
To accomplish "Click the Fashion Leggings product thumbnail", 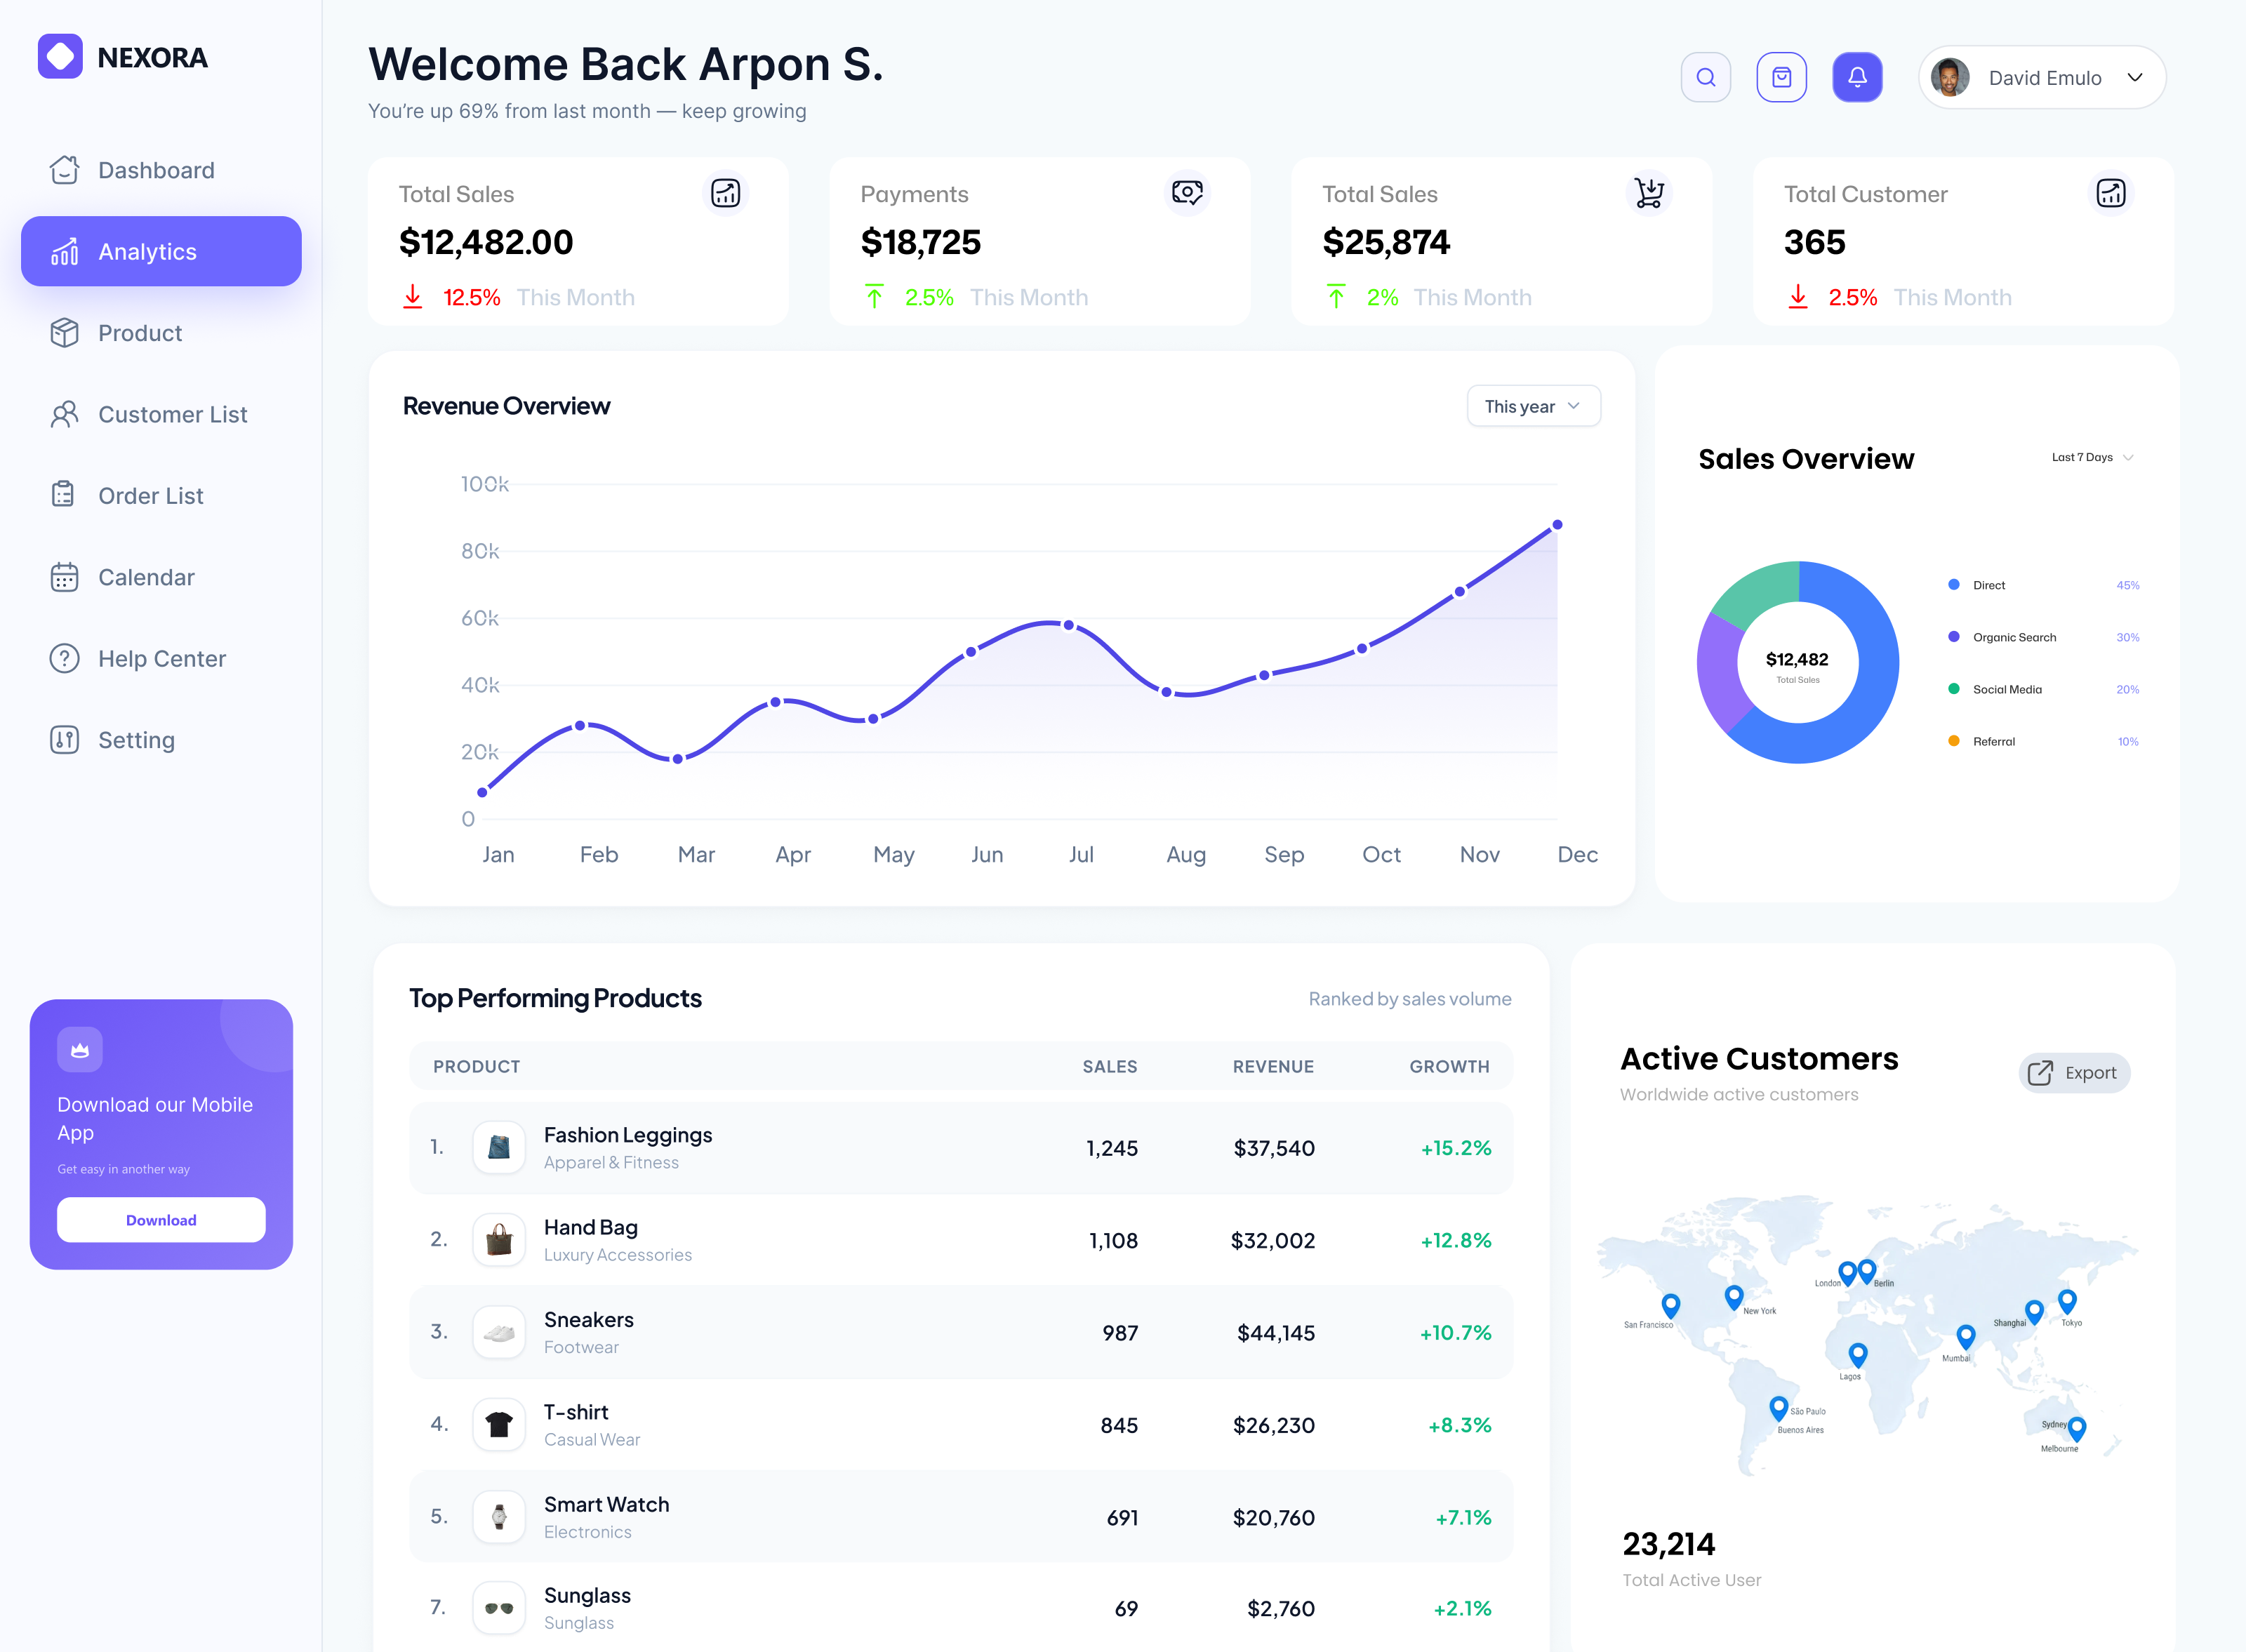I will [499, 1147].
